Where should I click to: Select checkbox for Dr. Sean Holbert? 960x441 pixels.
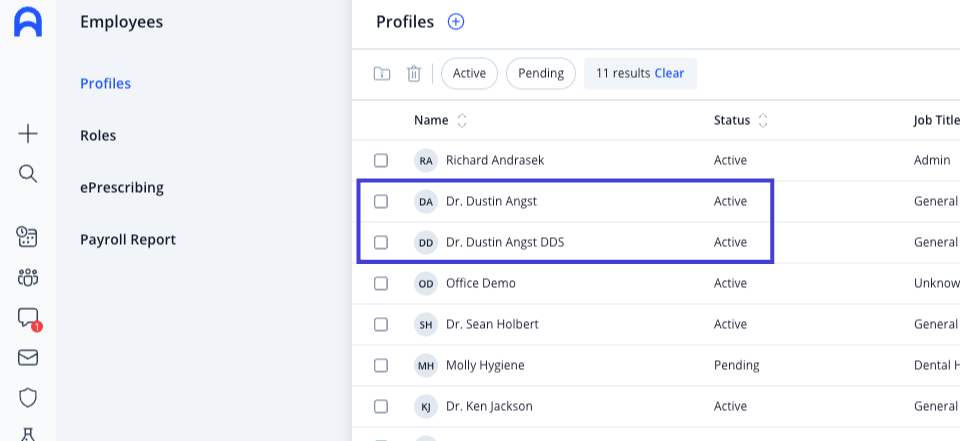(381, 325)
